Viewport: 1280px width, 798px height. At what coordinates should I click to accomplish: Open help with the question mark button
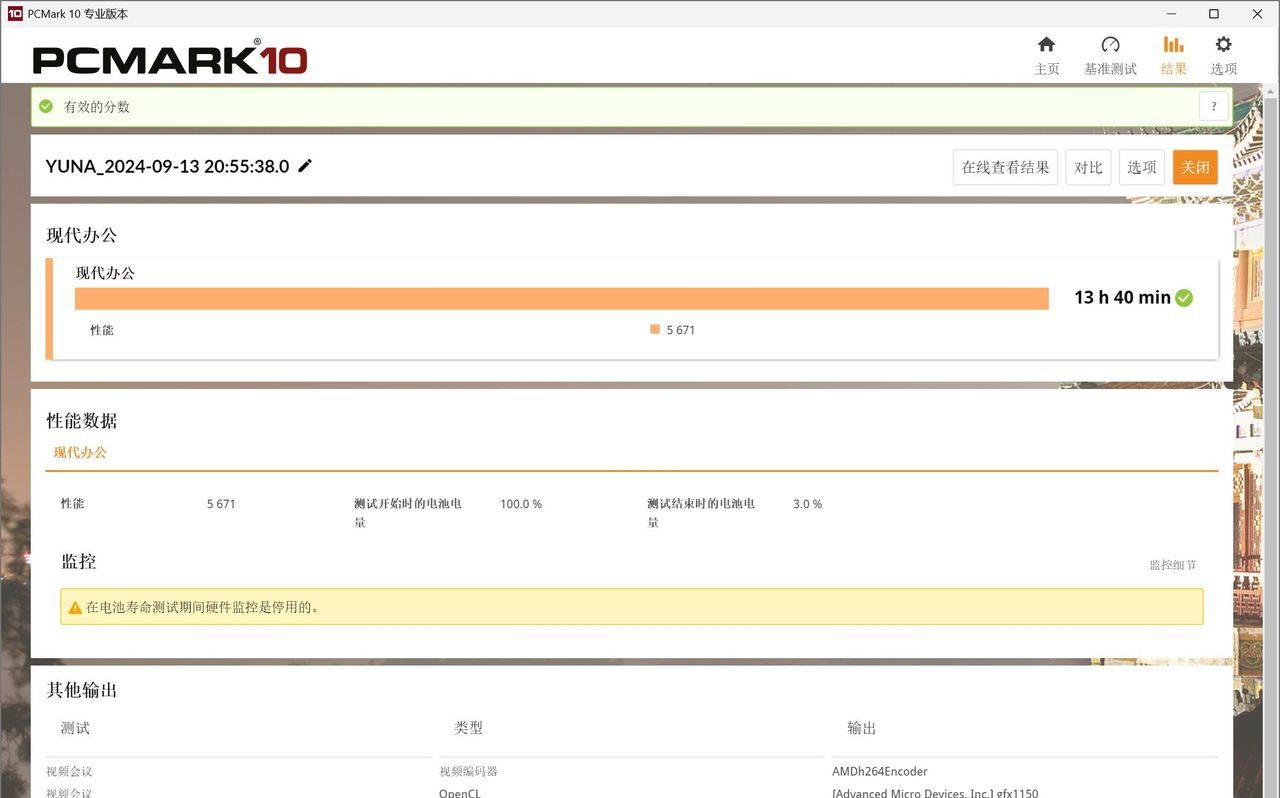tap(1214, 106)
